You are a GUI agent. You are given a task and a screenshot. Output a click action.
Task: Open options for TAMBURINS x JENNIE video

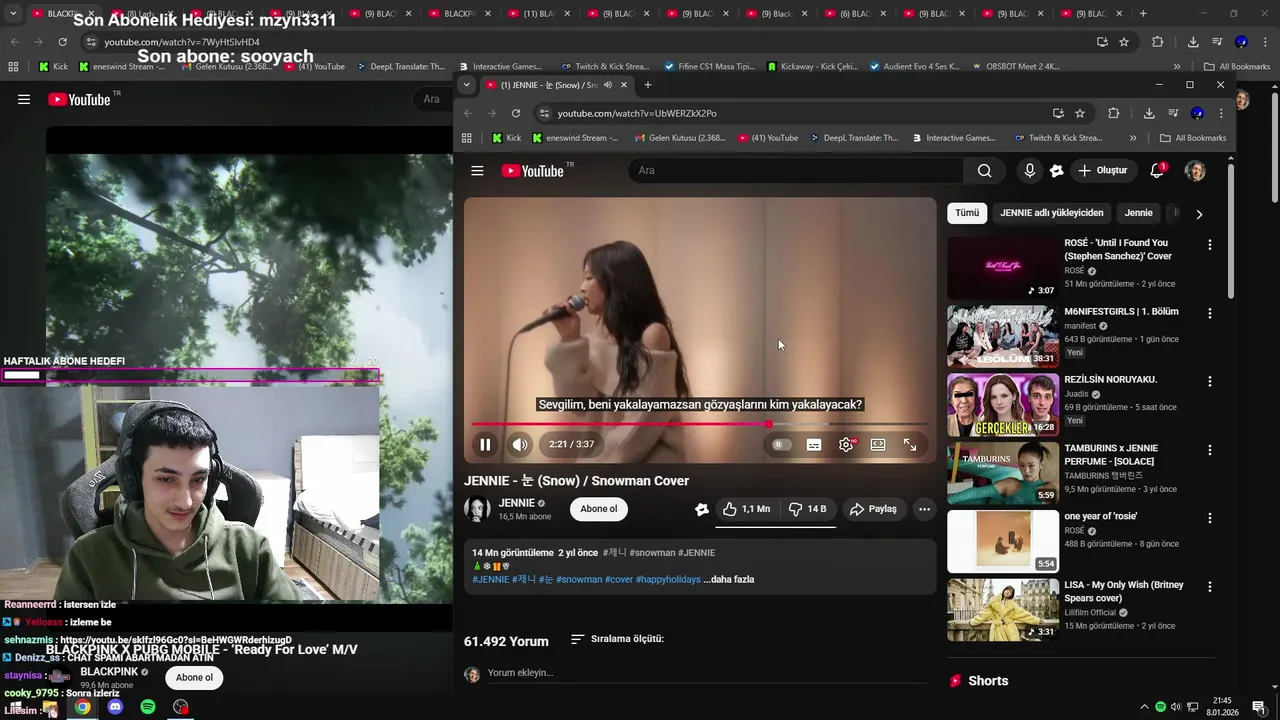(1209, 449)
